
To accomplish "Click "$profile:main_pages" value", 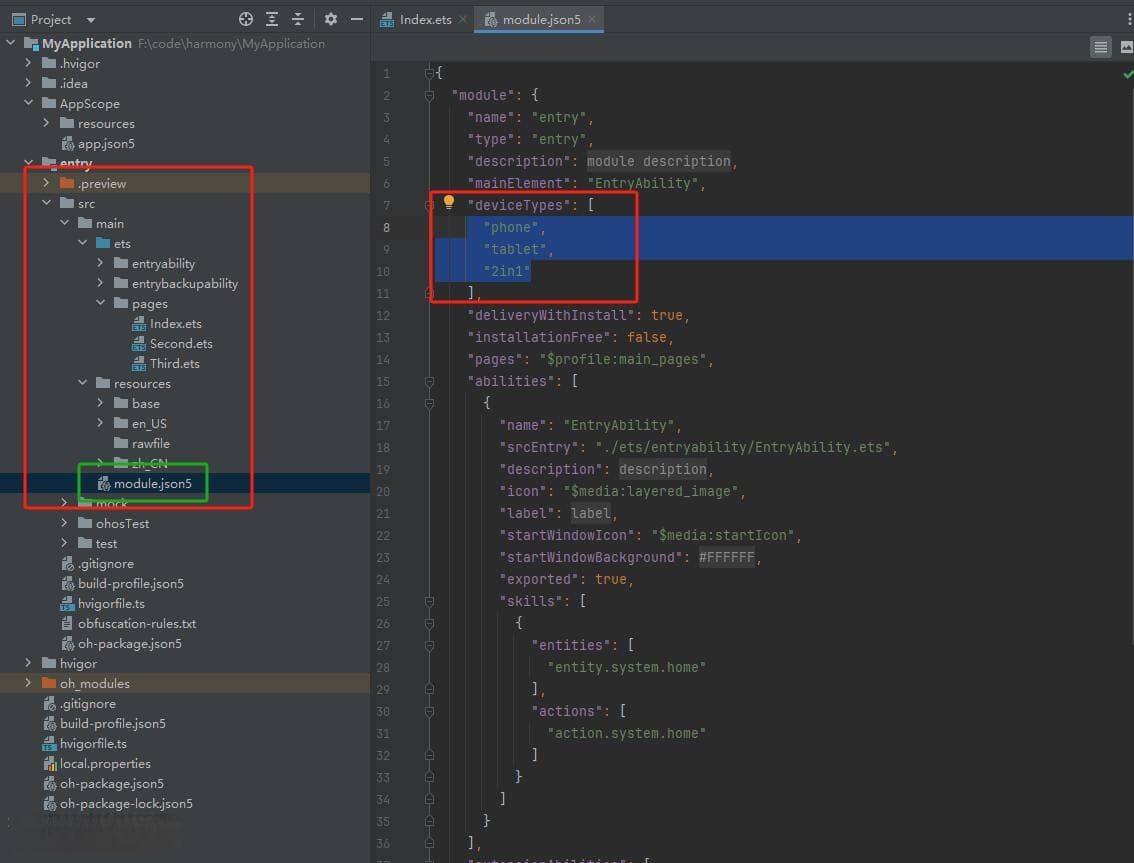I will (x=623, y=359).
